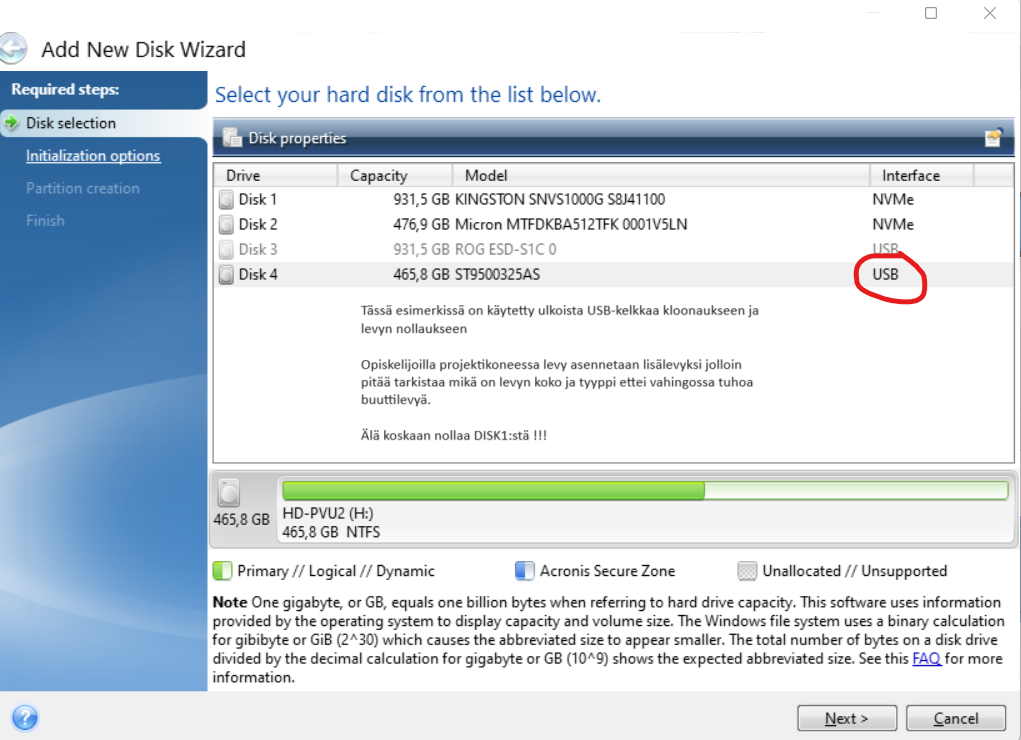Select the Disk selection step
The width and height of the screenshot is (1021, 740).
(71, 123)
